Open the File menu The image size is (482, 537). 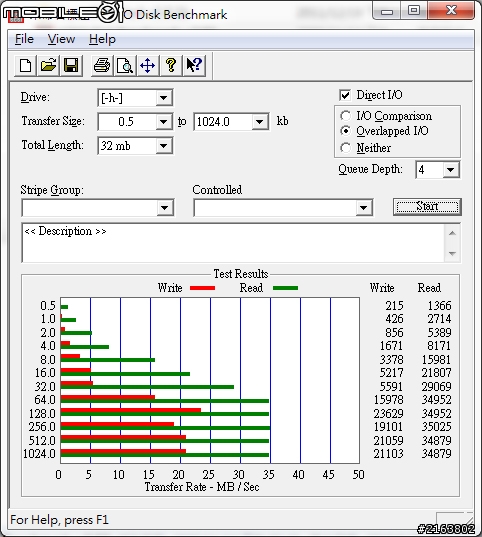point(24,39)
